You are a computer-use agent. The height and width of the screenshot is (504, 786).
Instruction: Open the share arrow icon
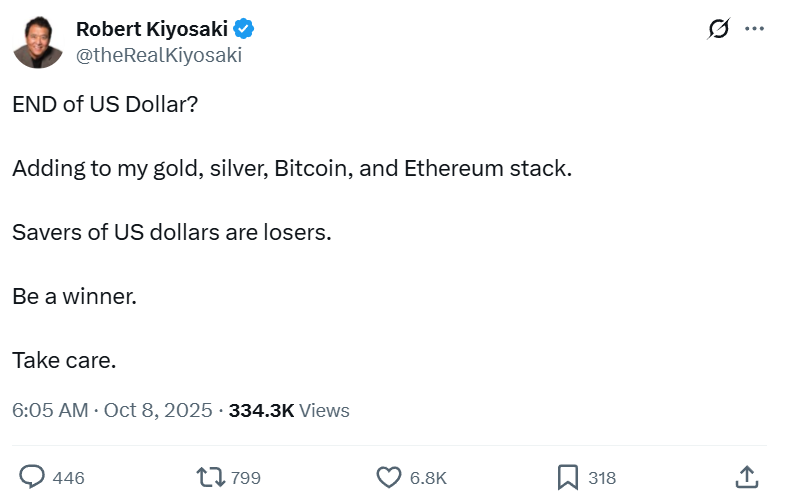[746, 477]
